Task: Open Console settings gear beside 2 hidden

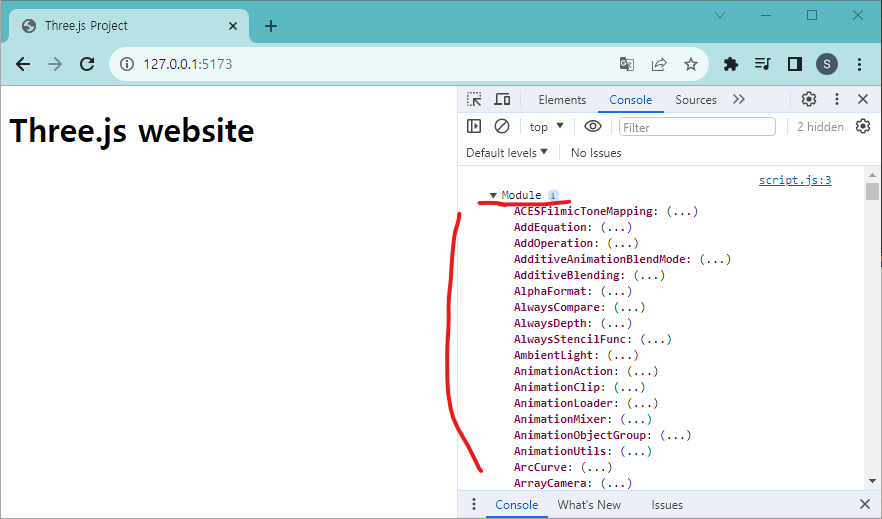Action: 863,126
